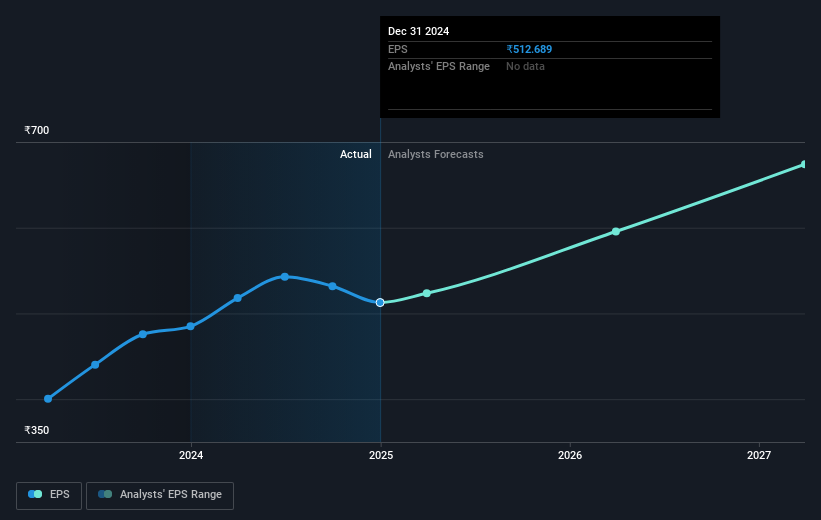Click the 'Actual' region label

[x=356, y=154]
